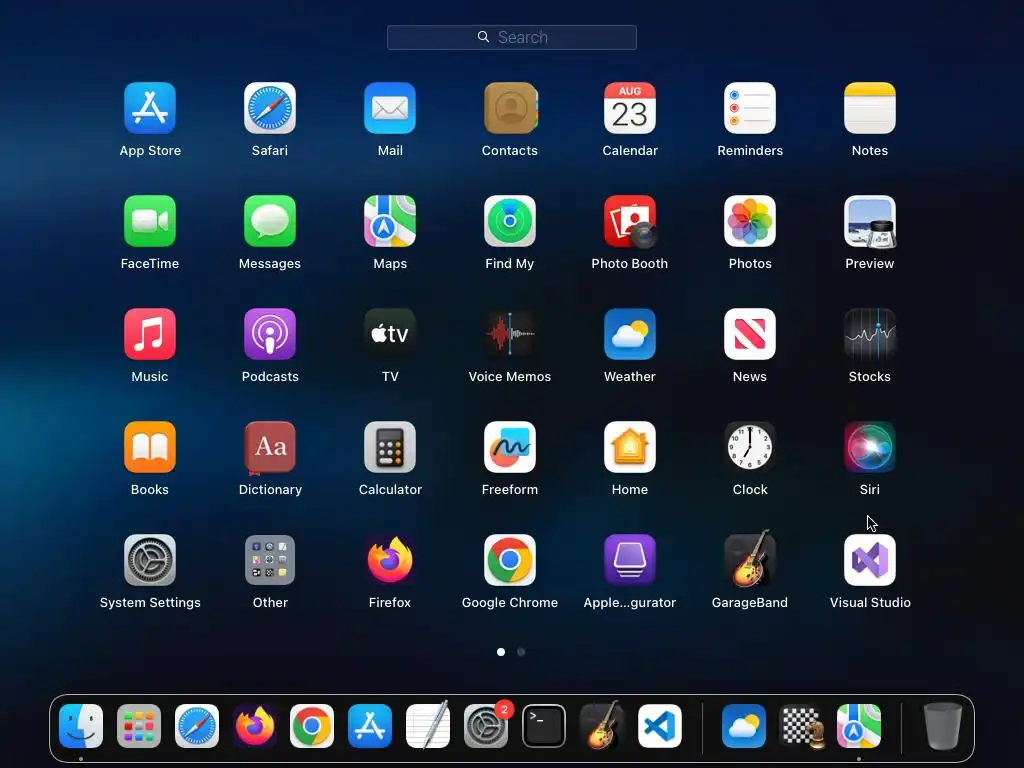
Task: Open the Photos app
Action: 750,221
